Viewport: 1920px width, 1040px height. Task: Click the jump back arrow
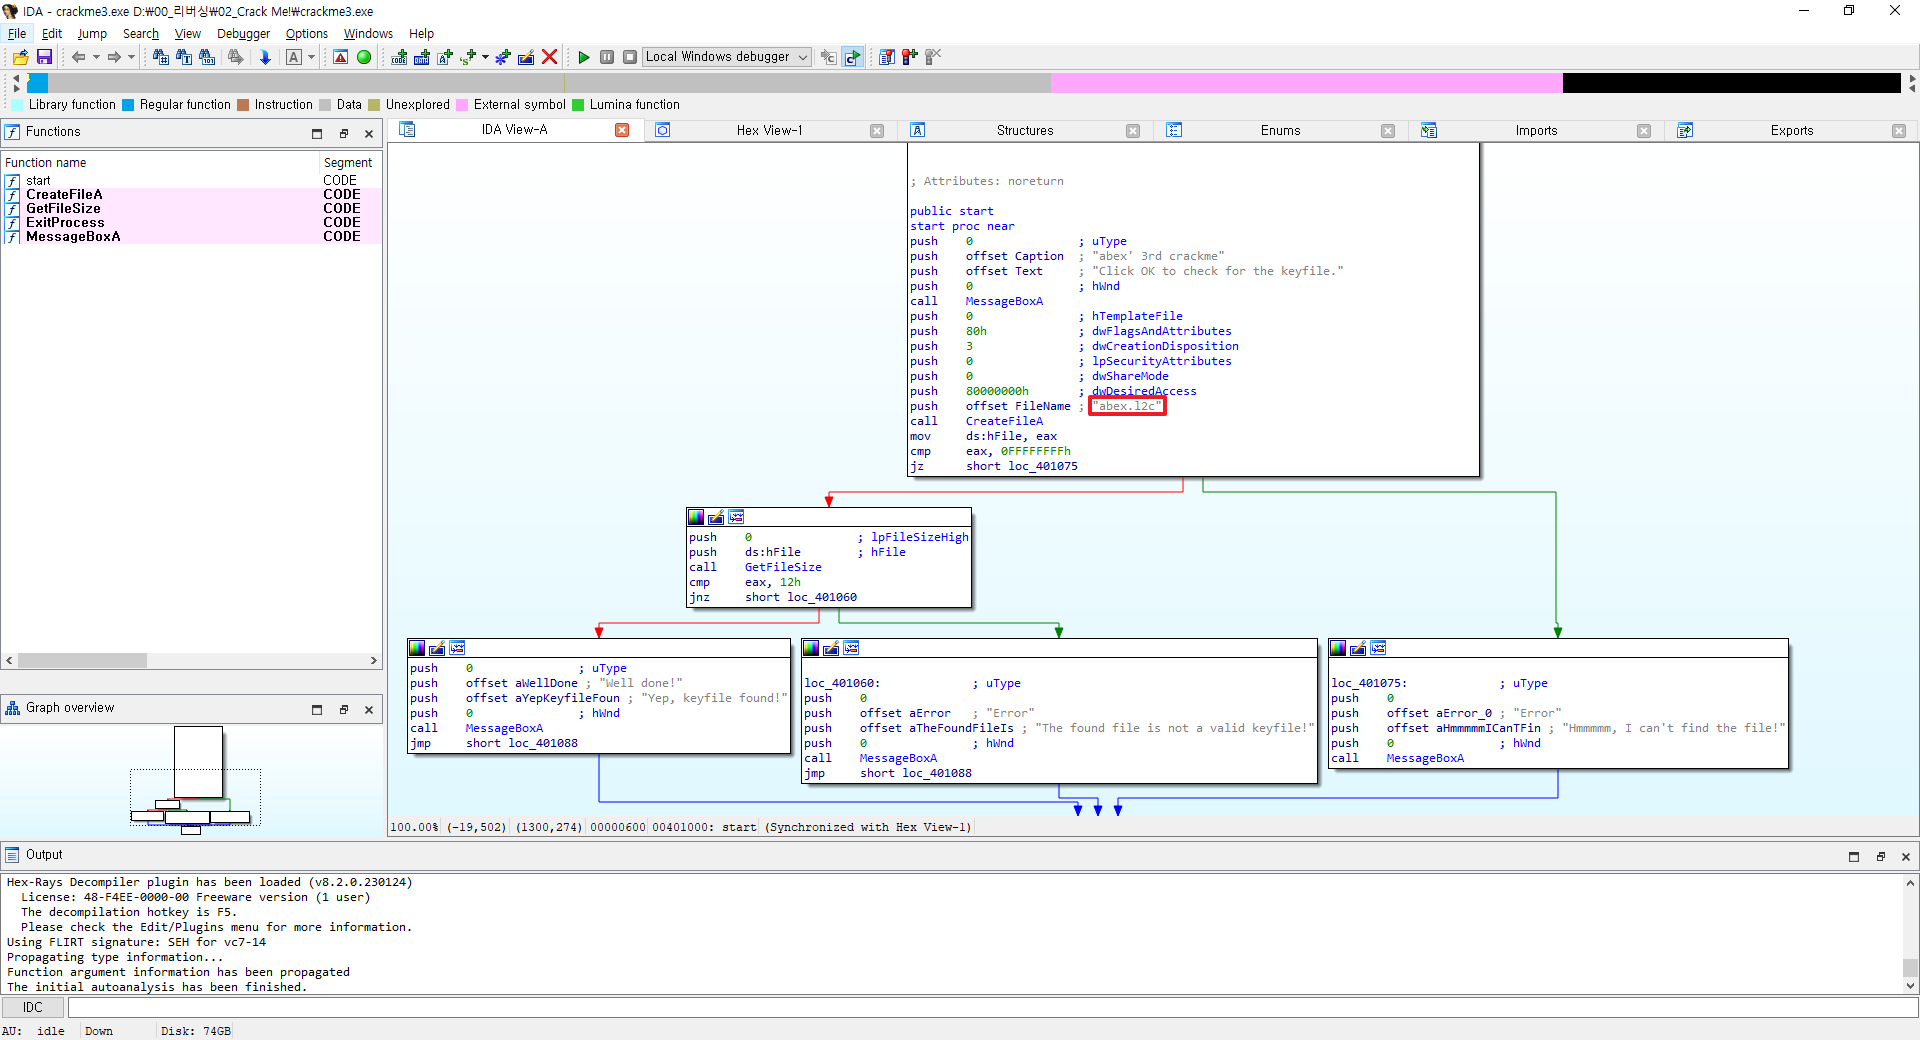[78, 57]
